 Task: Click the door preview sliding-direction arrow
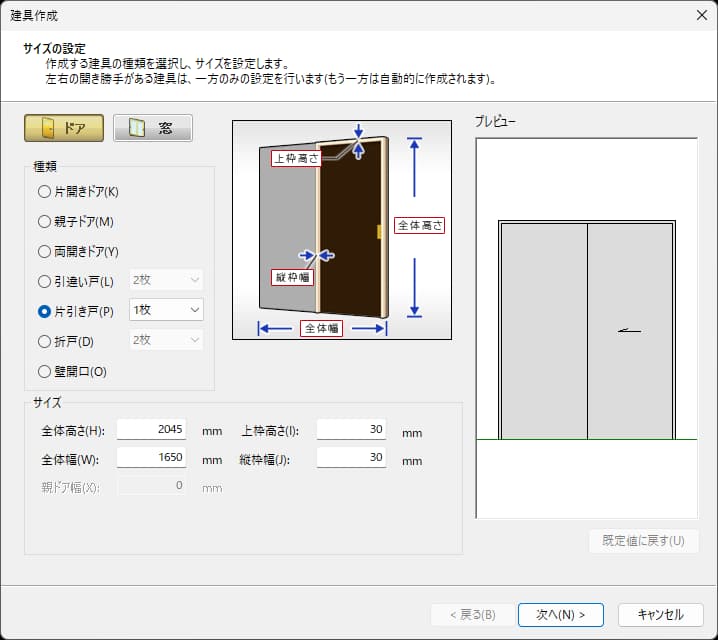[x=630, y=331]
